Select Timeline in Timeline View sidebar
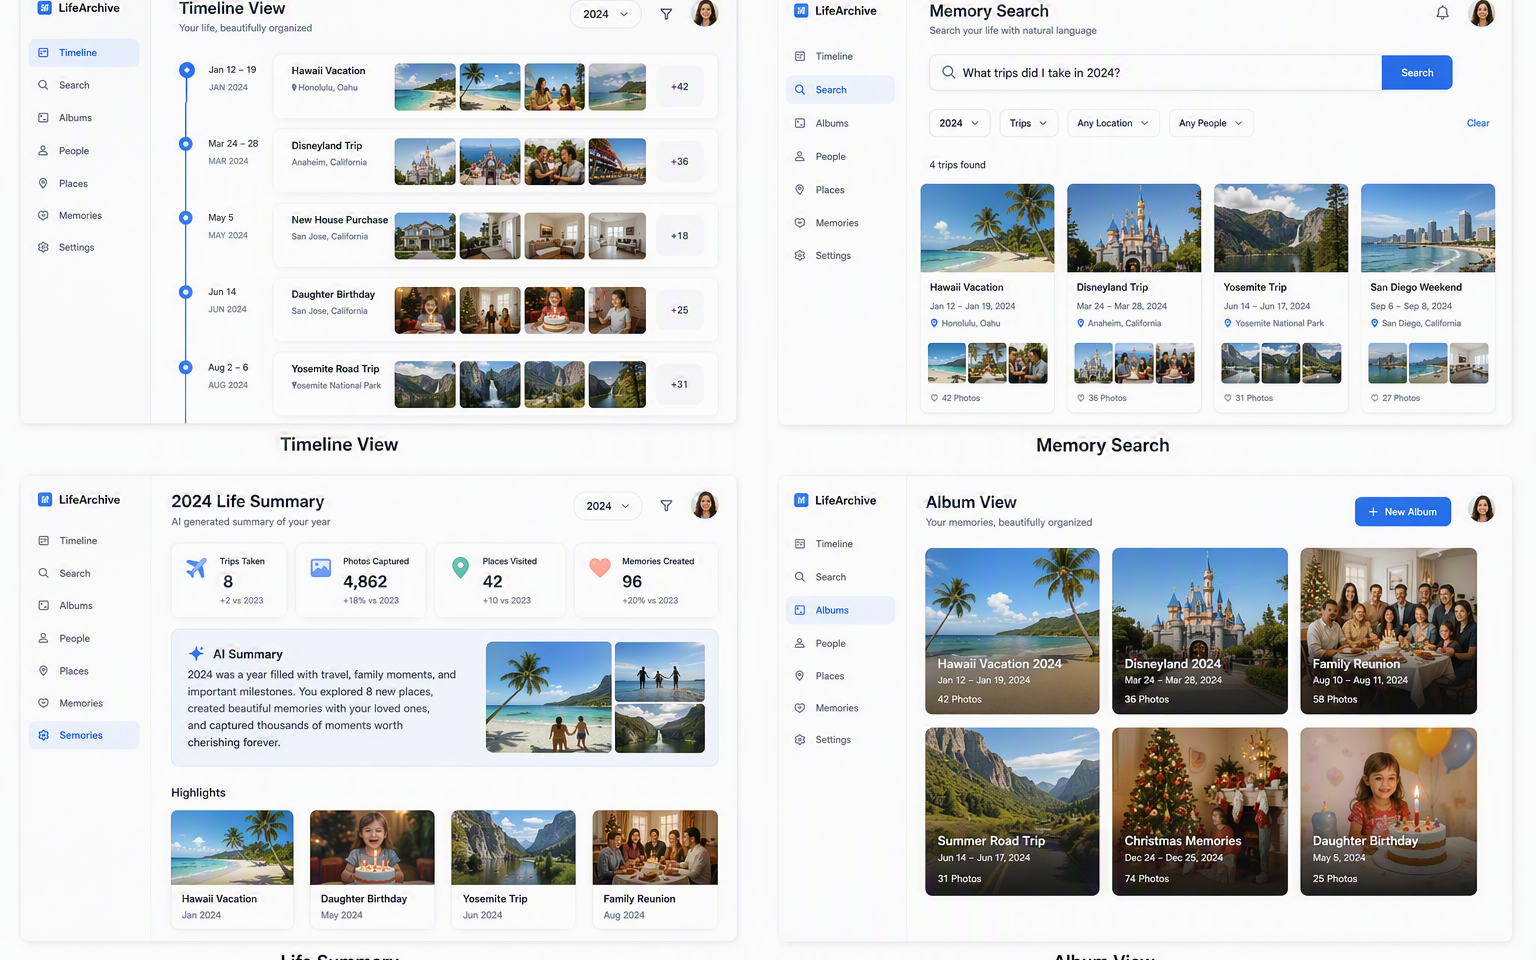The height and width of the screenshot is (960, 1536). (x=84, y=52)
